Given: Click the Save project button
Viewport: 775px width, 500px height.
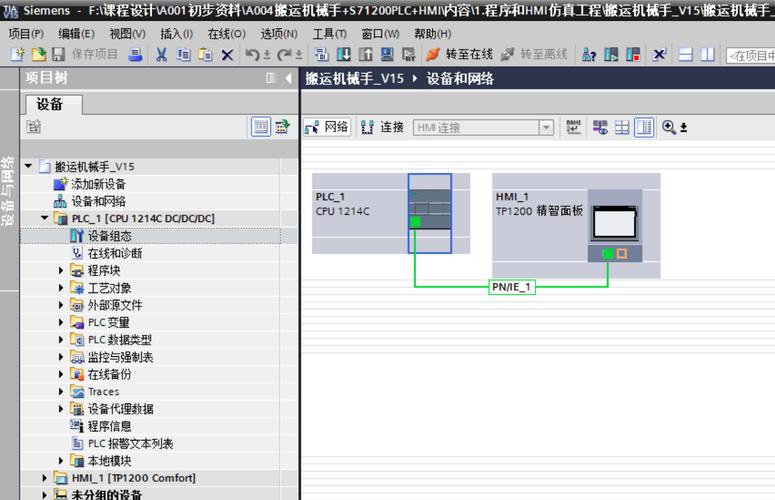Looking at the screenshot, I should 85,54.
